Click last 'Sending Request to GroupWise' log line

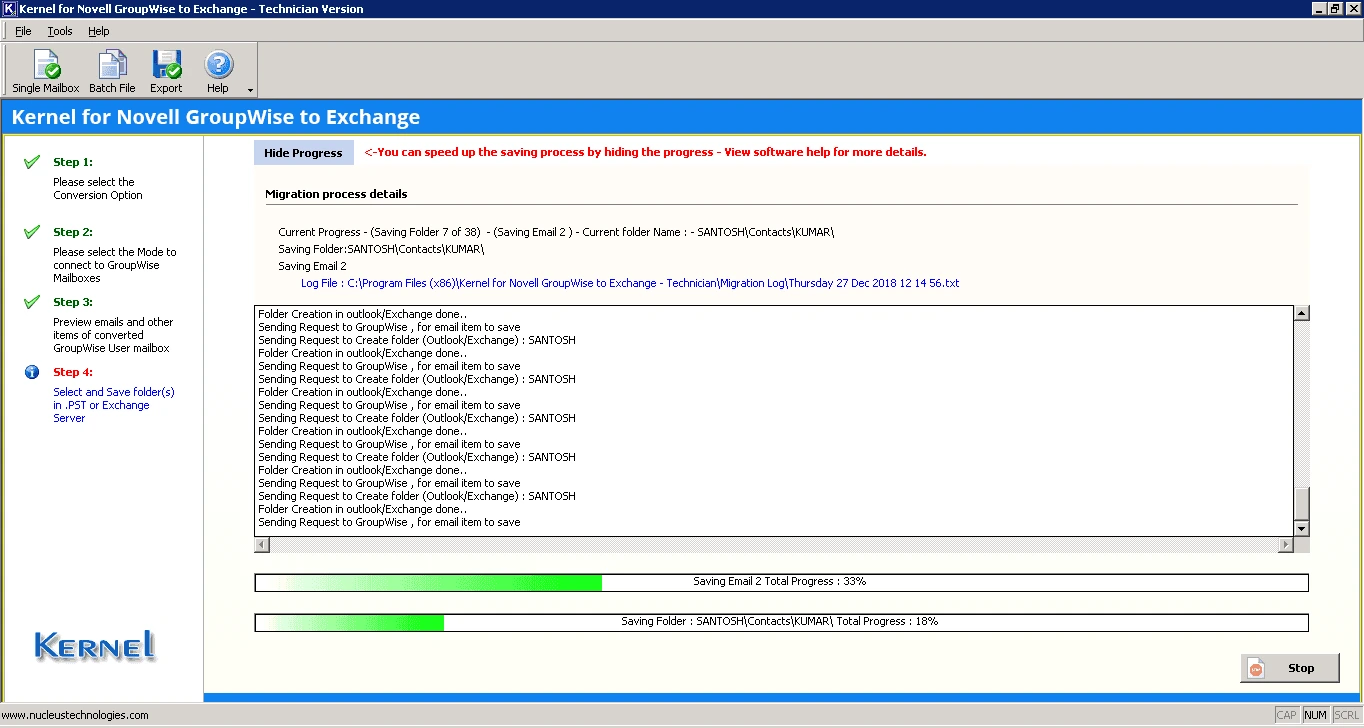pyautogui.click(x=389, y=522)
